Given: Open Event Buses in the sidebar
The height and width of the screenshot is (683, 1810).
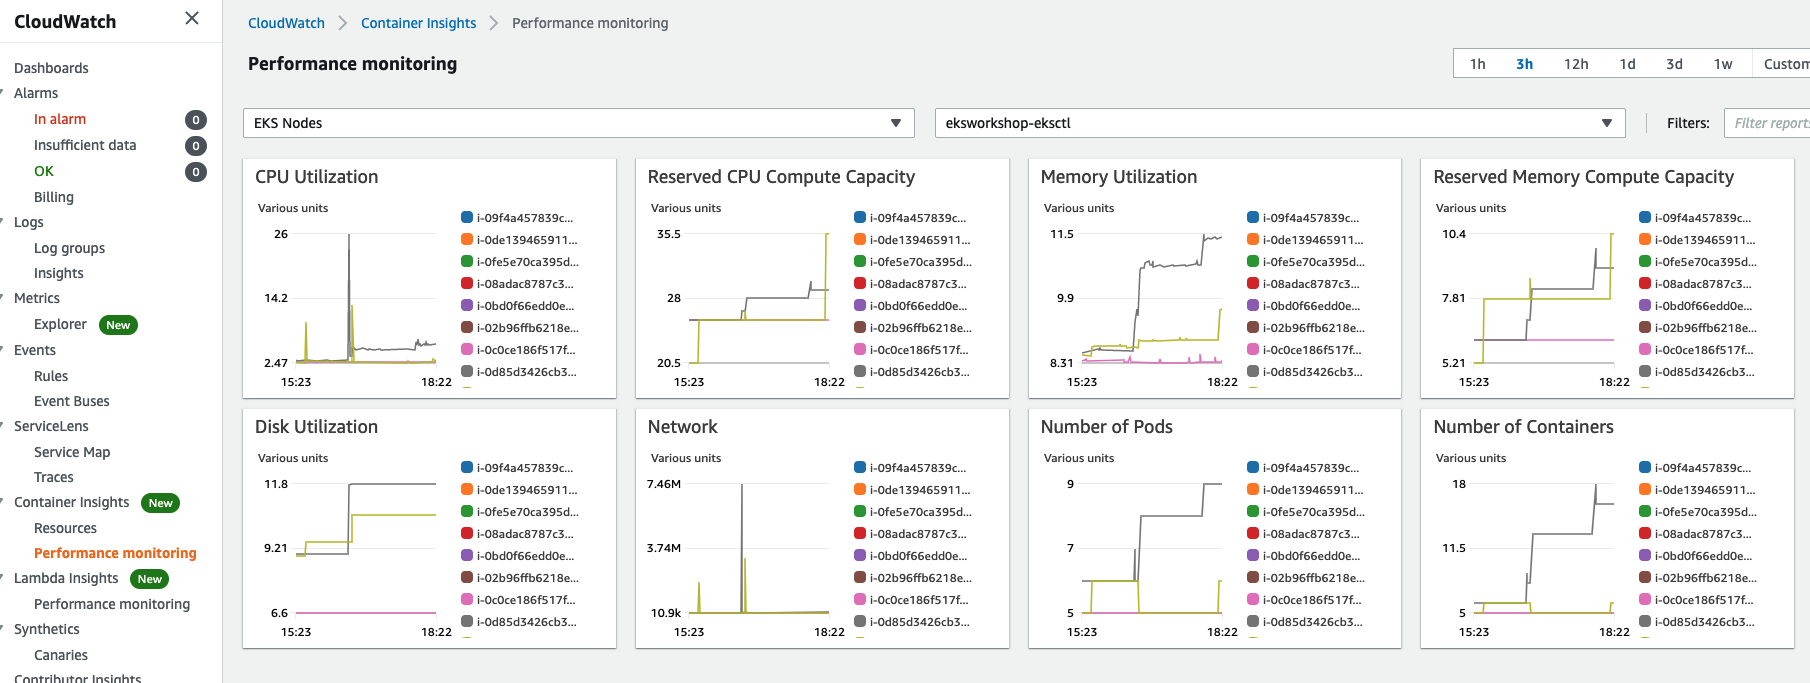Looking at the screenshot, I should point(72,401).
